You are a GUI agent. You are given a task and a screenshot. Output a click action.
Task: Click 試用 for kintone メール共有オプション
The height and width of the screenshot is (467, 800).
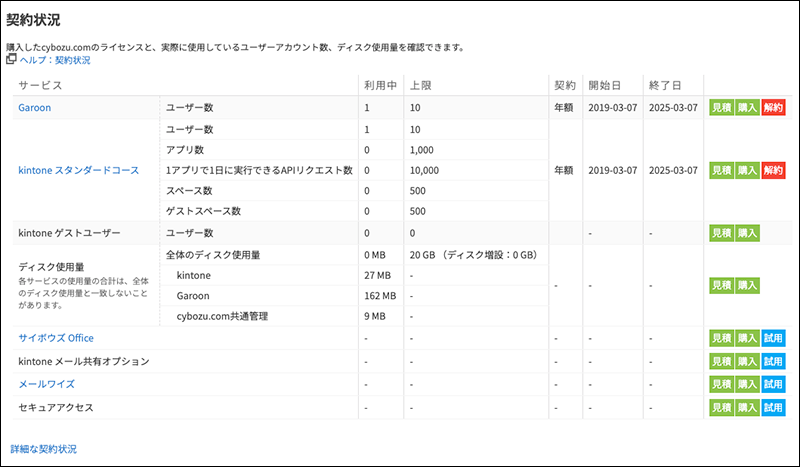tap(773, 361)
